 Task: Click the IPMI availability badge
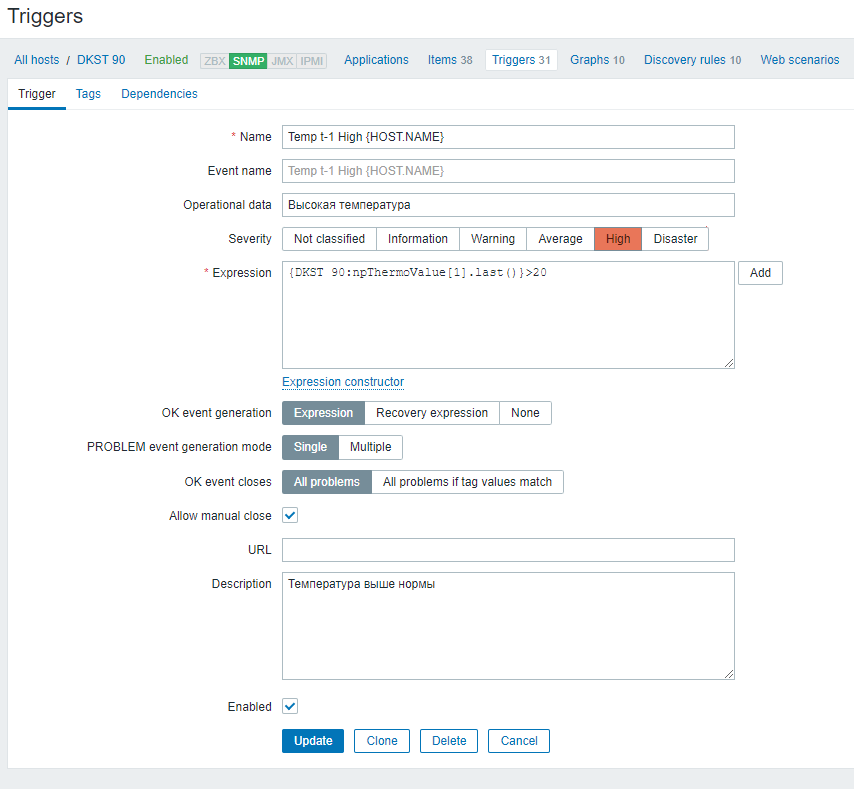312,60
